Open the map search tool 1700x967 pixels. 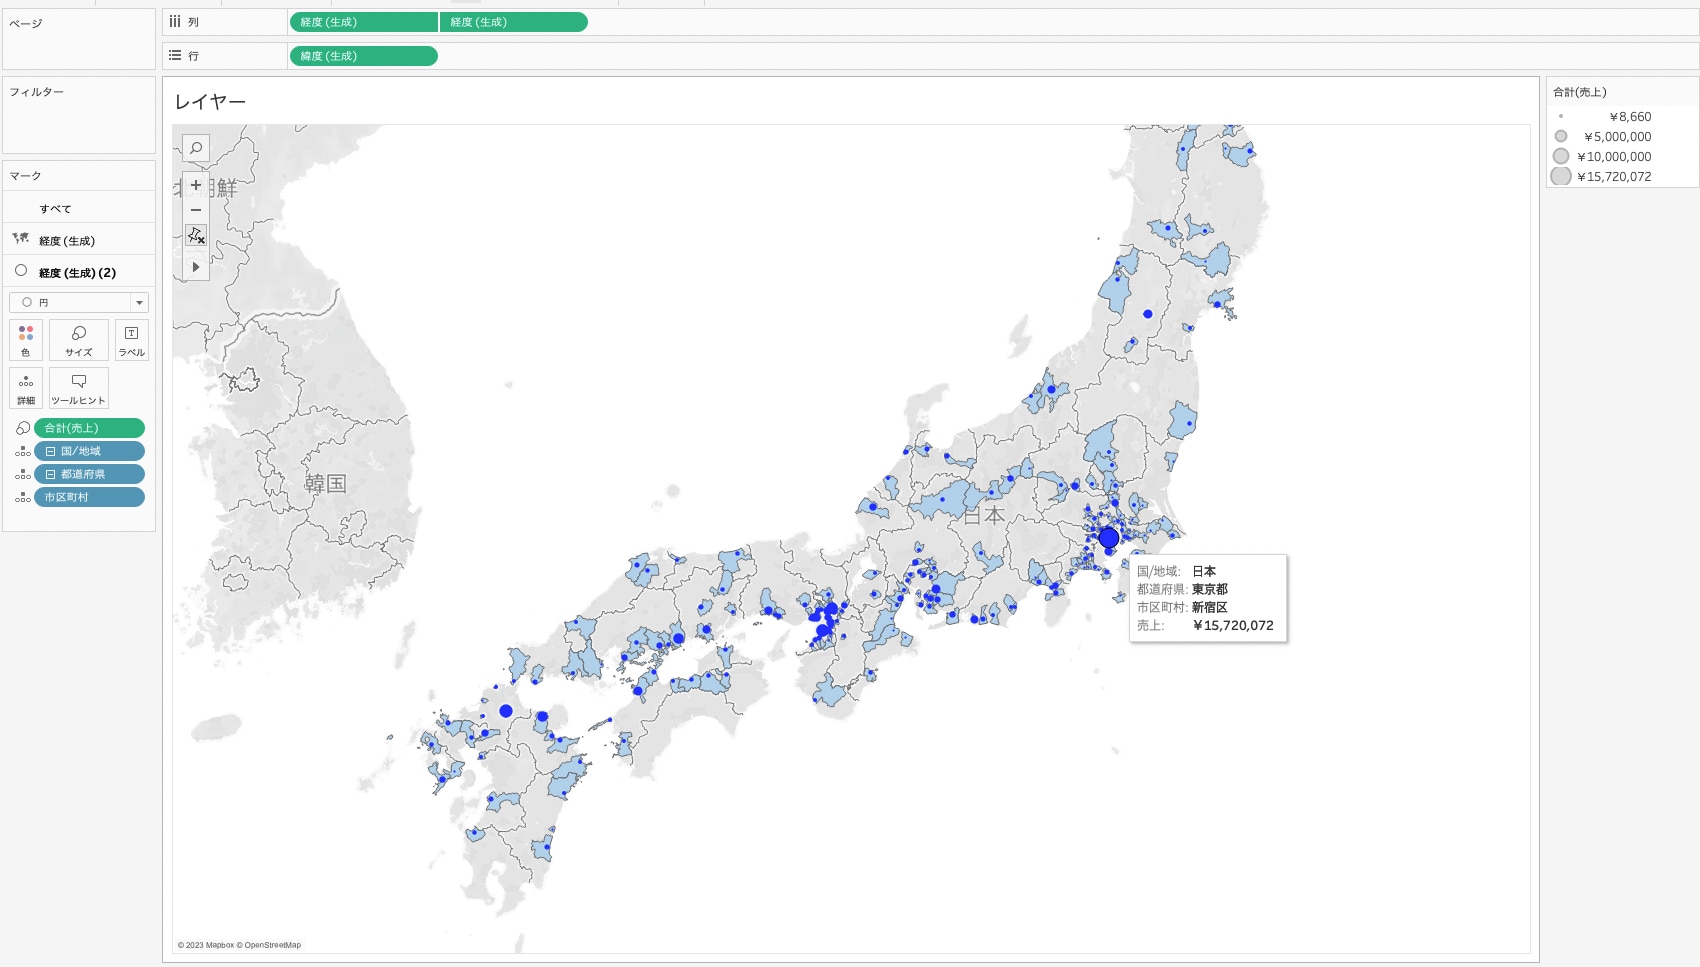tap(196, 148)
